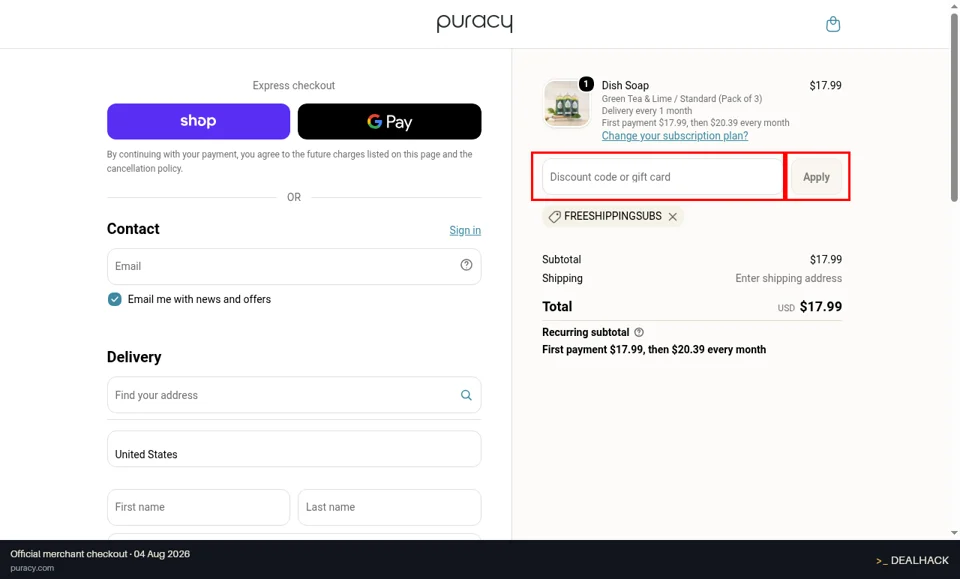Click the Enter shipping address text
960x579 pixels.
(789, 278)
